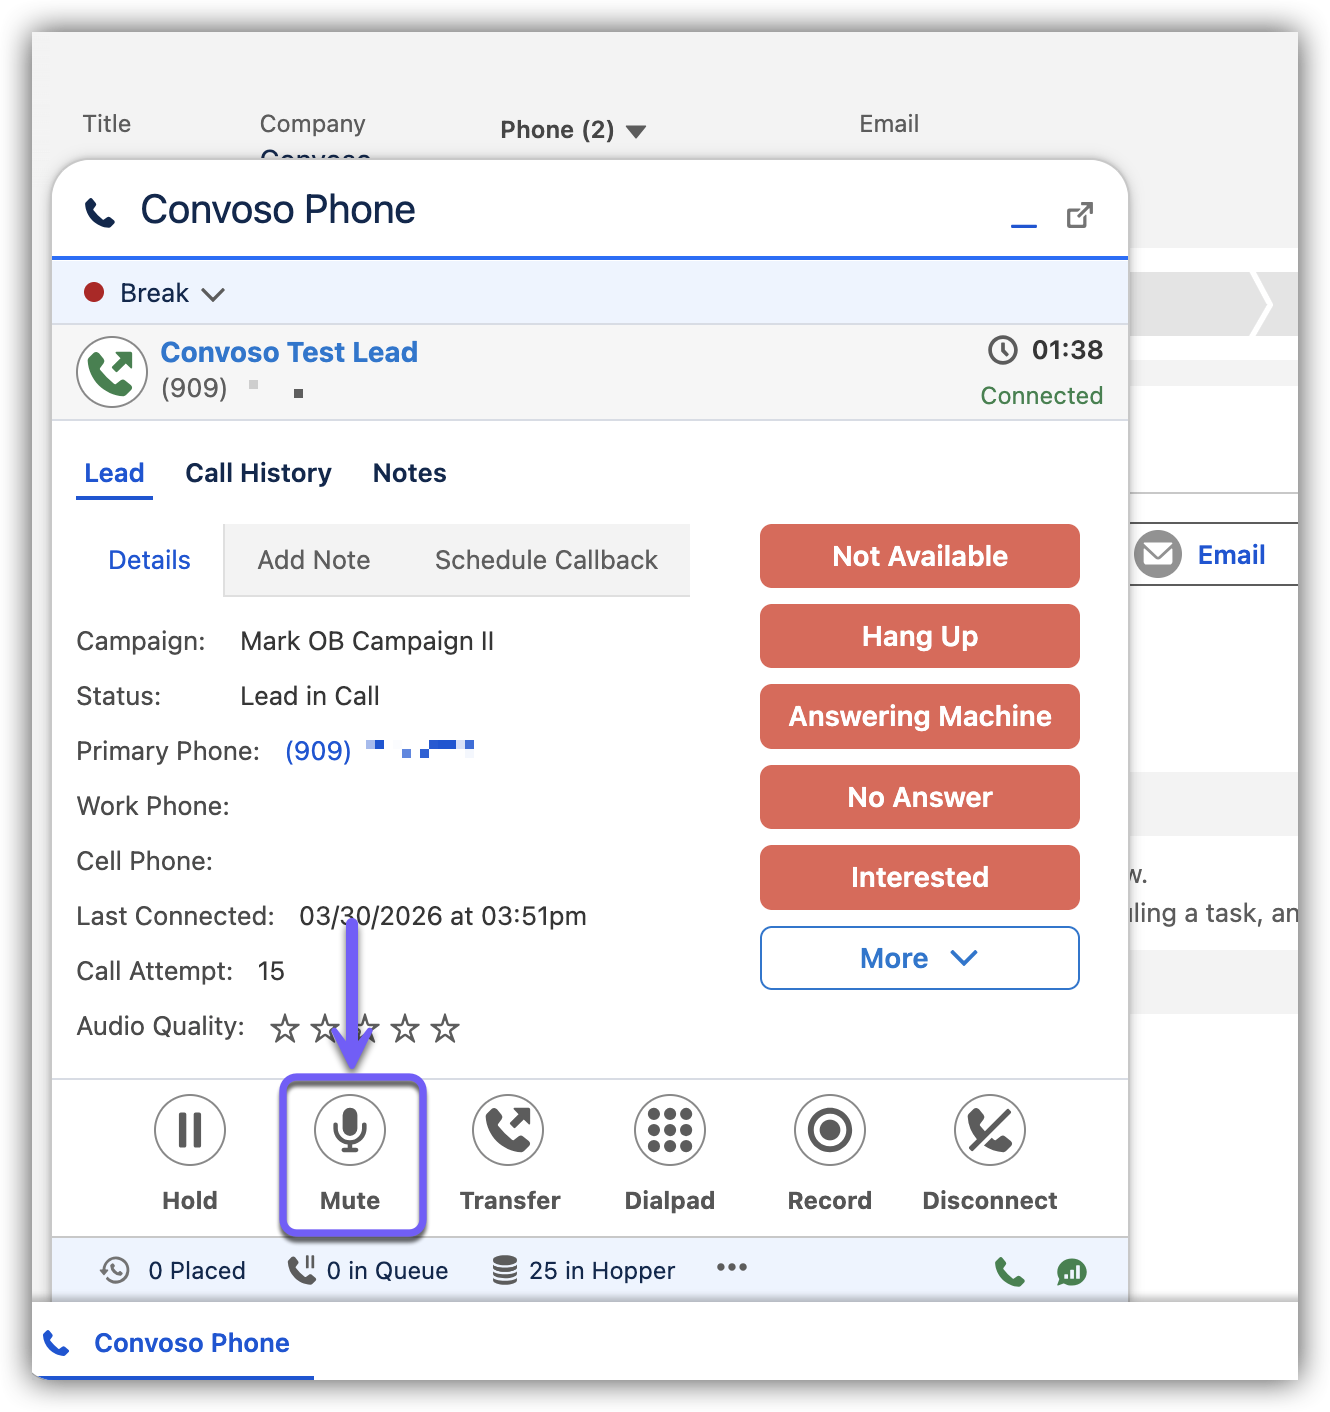Disconnect the current call

point(989,1131)
